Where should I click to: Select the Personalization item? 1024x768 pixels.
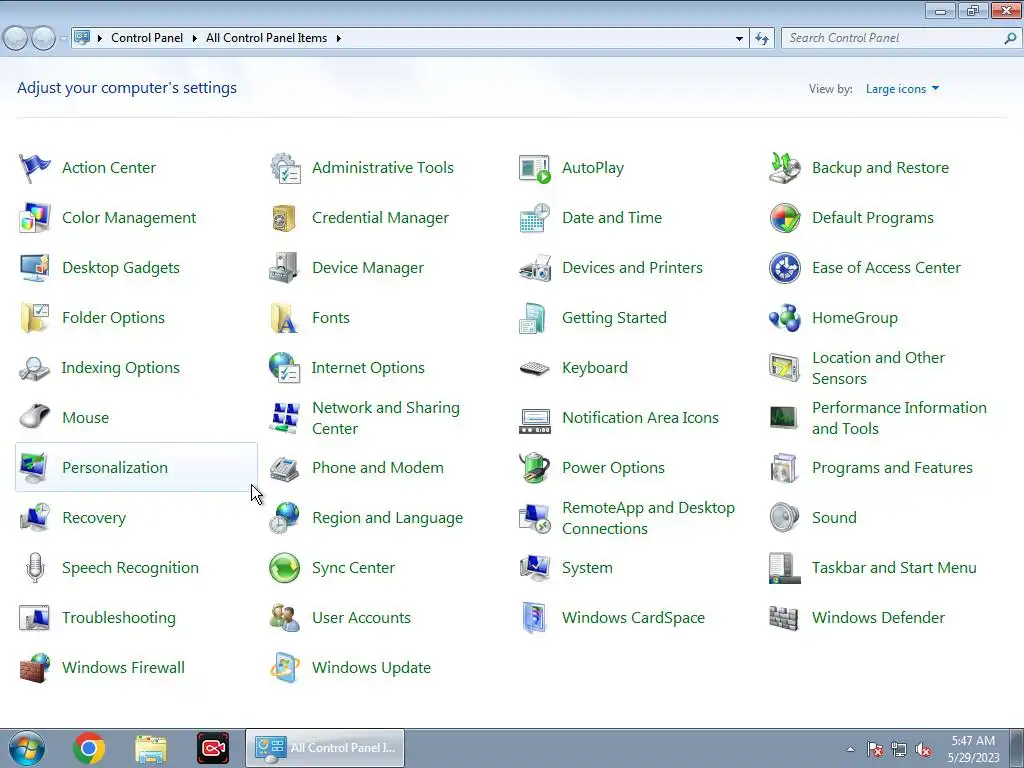point(136,467)
